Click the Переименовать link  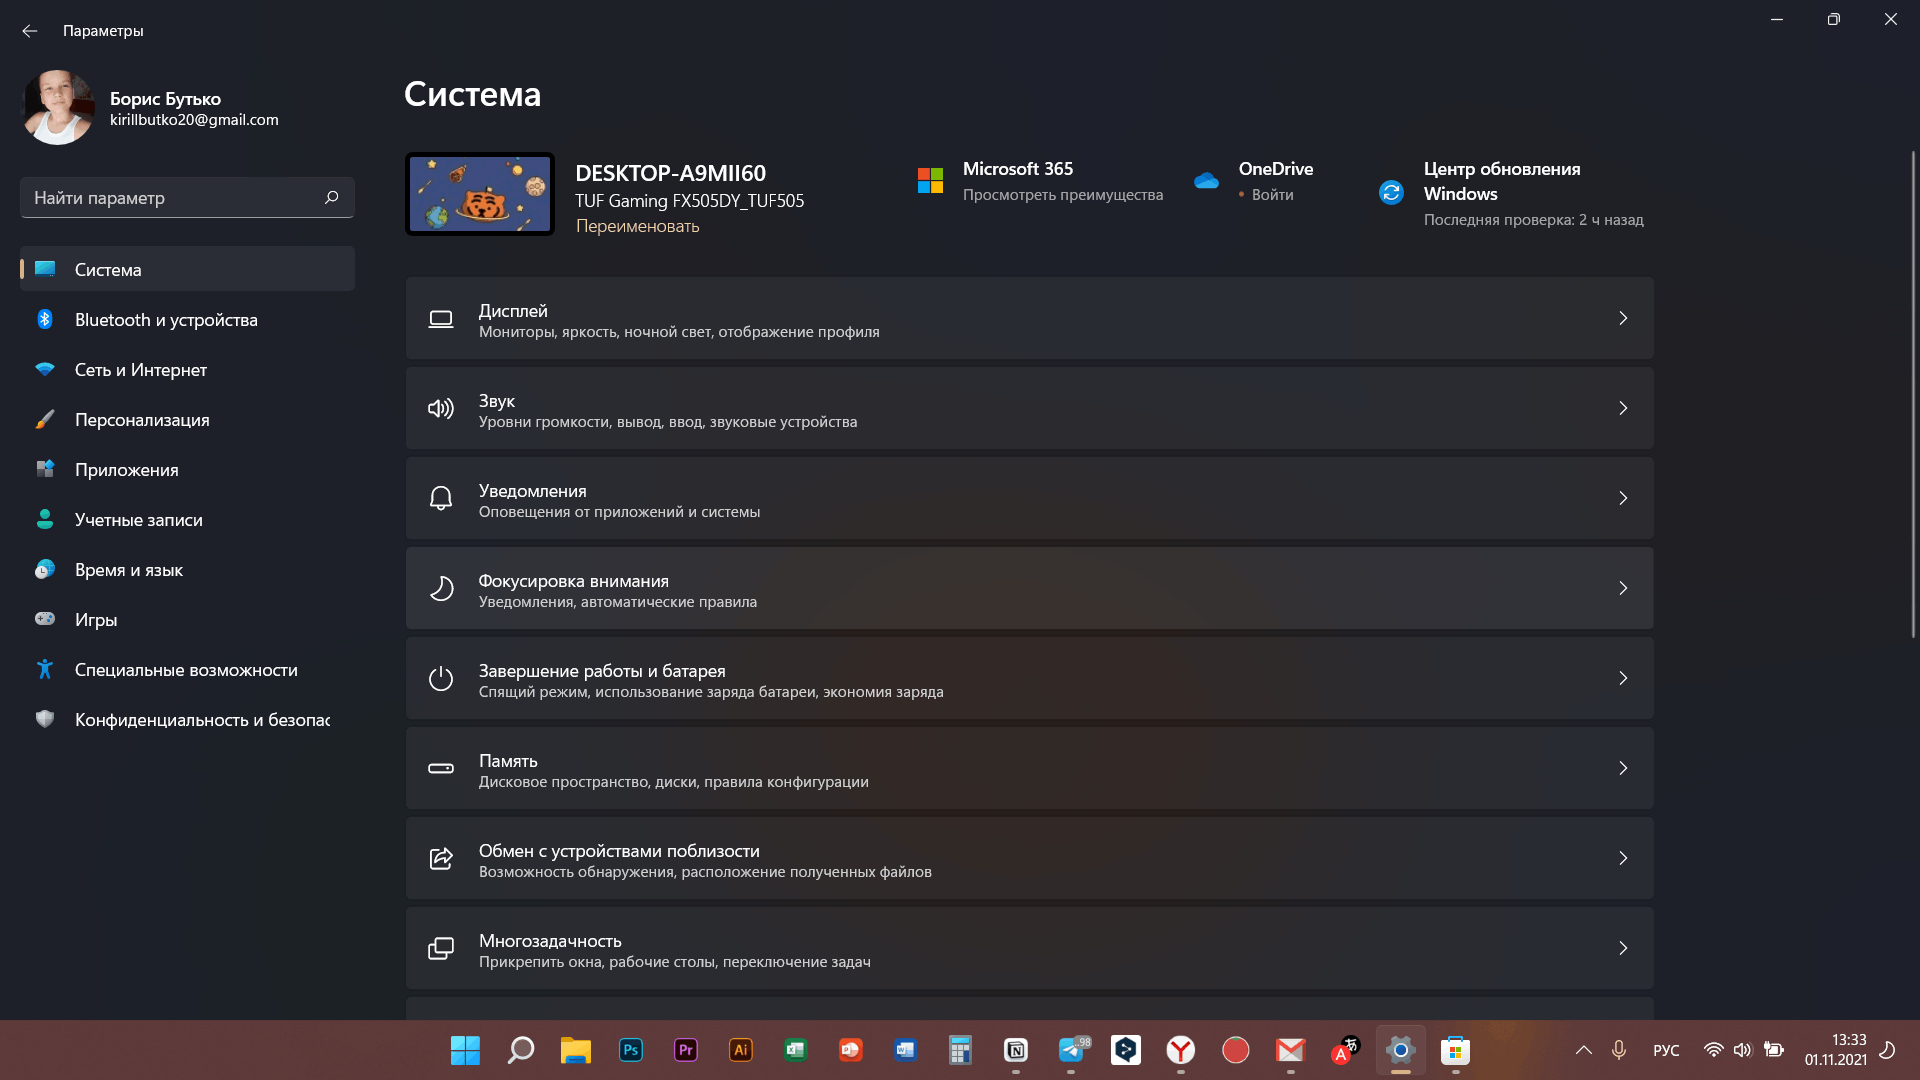[637, 226]
